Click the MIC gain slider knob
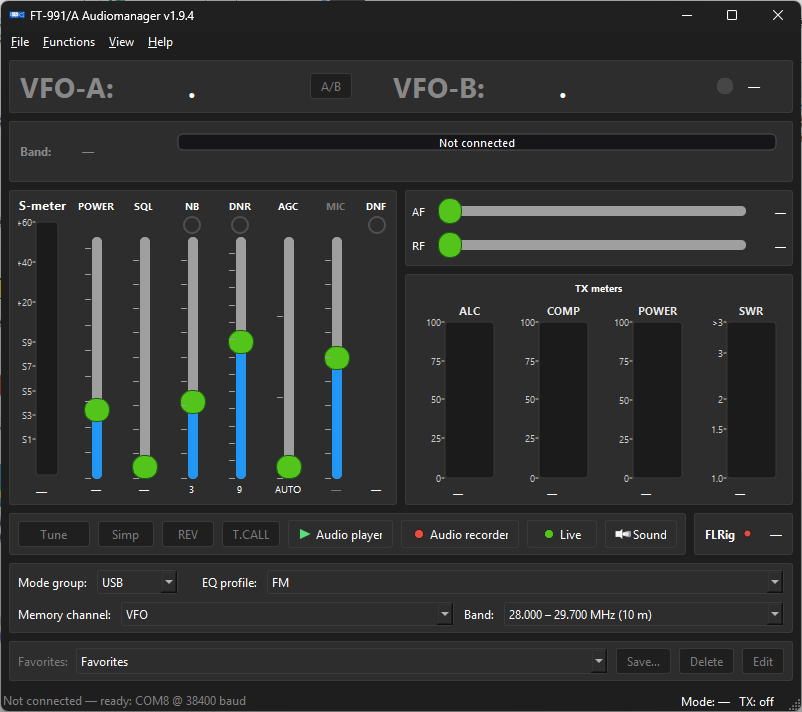The image size is (802, 712). [337, 358]
